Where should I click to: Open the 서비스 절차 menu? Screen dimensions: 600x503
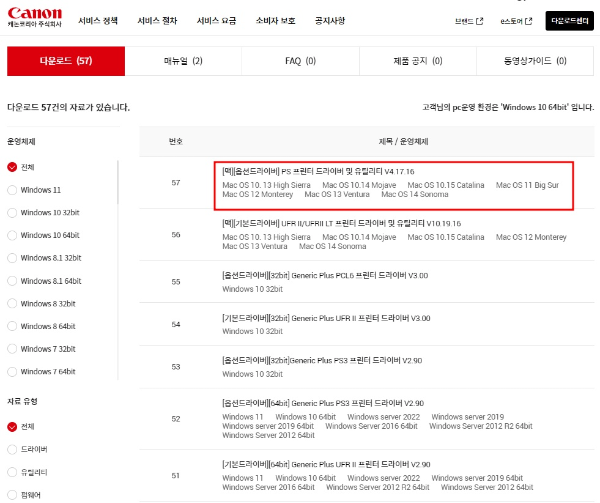coord(157,21)
